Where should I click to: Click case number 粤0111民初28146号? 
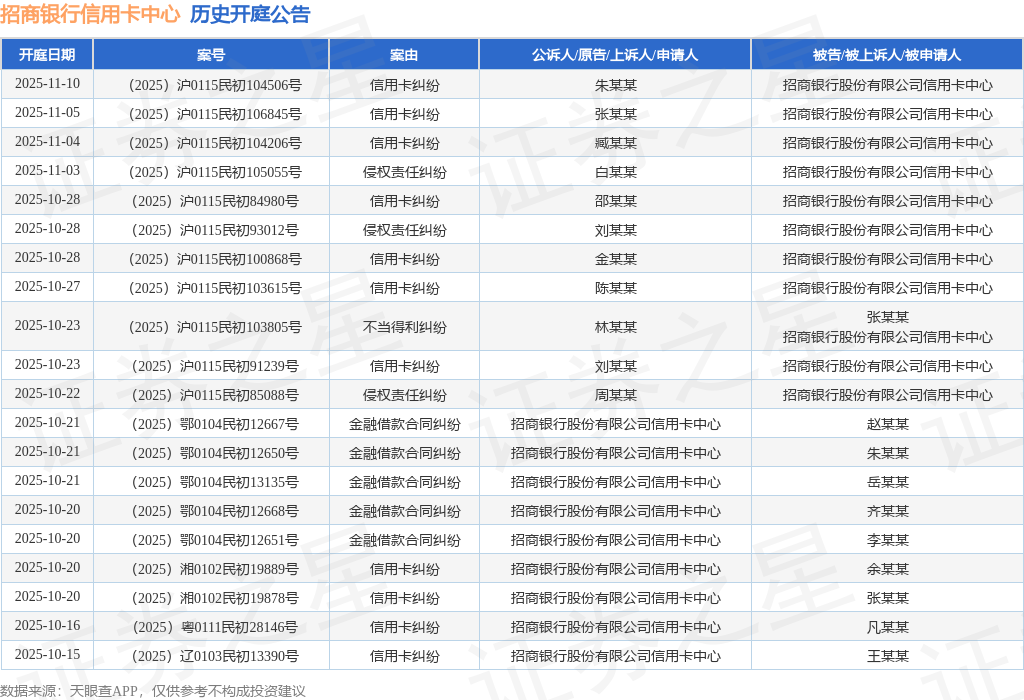pos(215,627)
